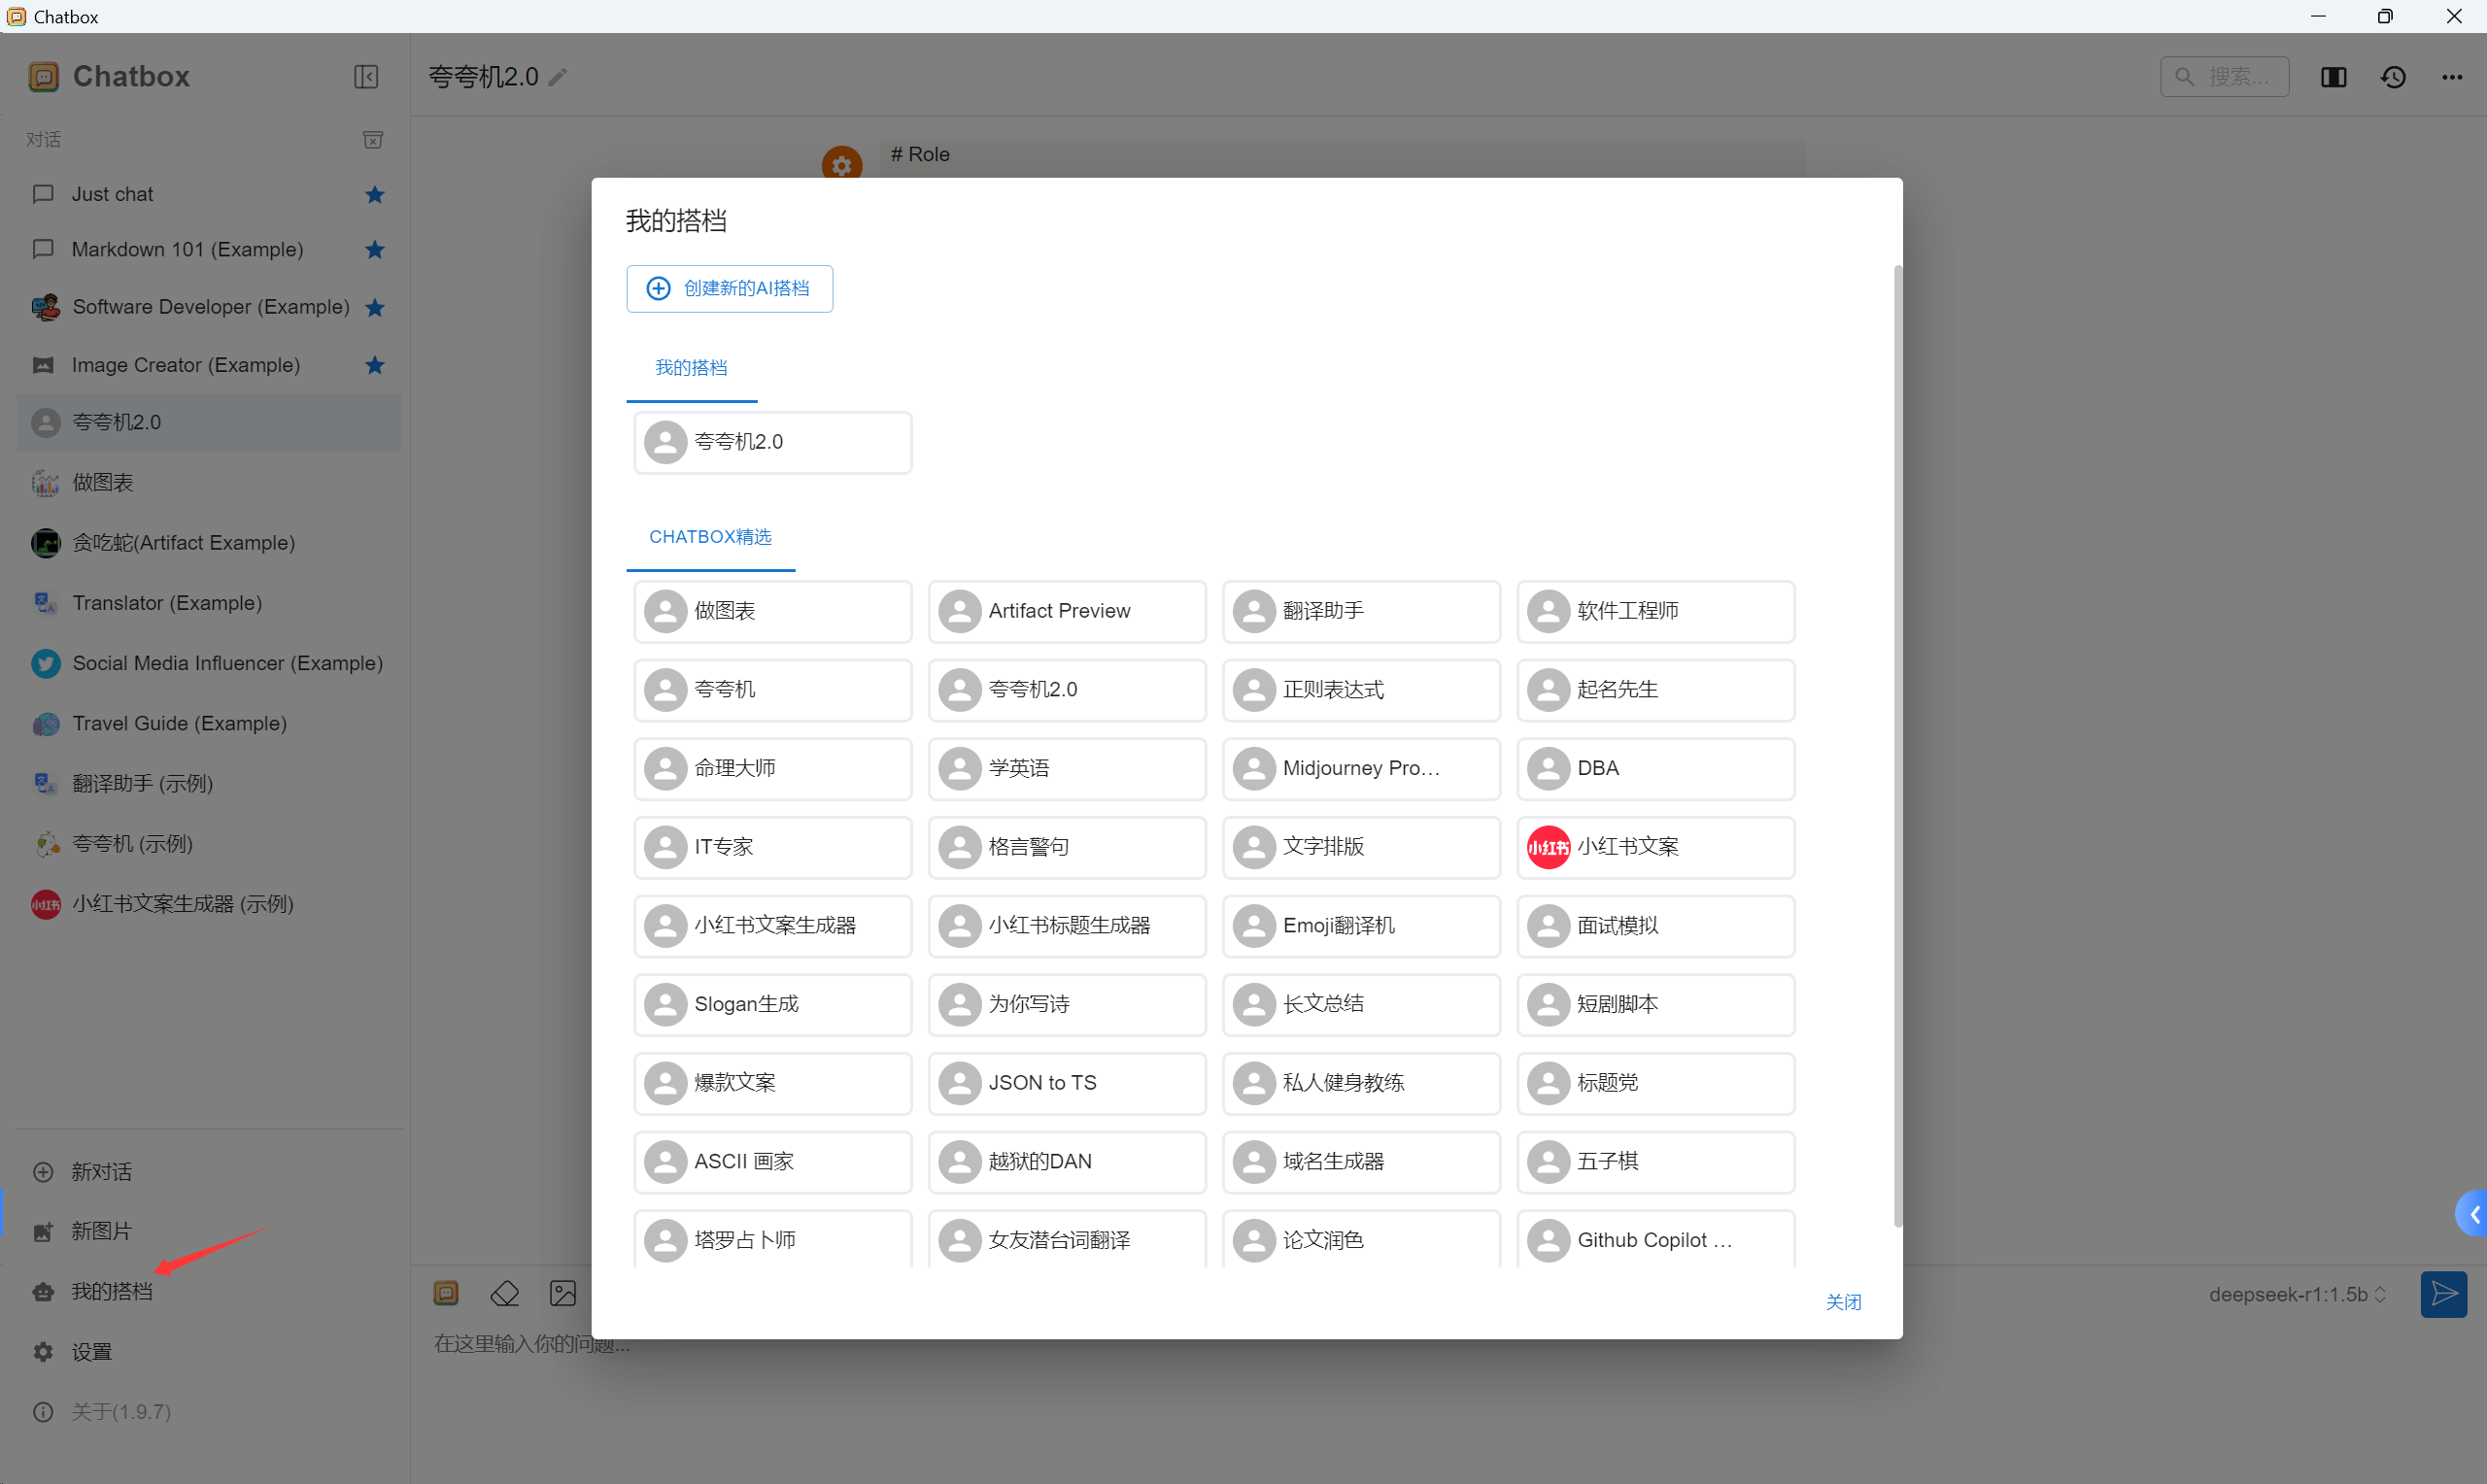Screen dimensions: 2487x1484
Task: Click the search field in top bar
Action: (x=2224, y=77)
